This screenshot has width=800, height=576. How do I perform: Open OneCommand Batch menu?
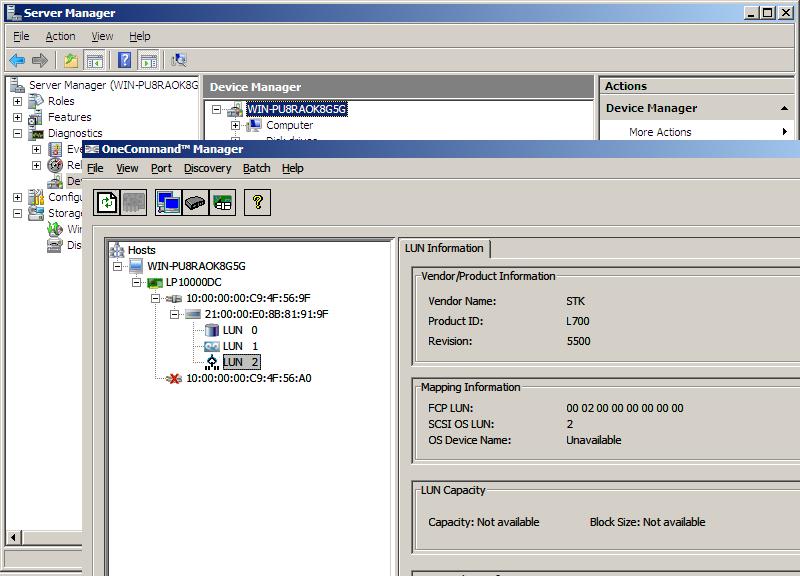coord(257,168)
